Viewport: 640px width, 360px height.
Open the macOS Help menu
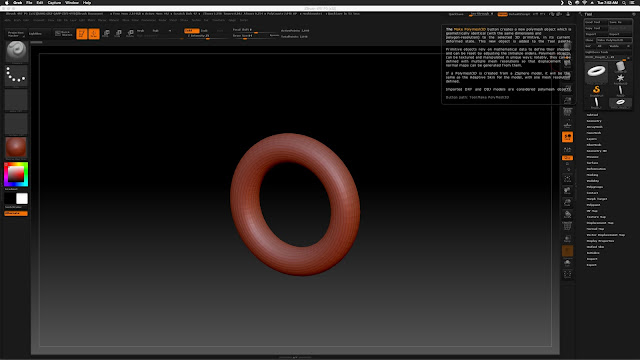click(87, 2)
